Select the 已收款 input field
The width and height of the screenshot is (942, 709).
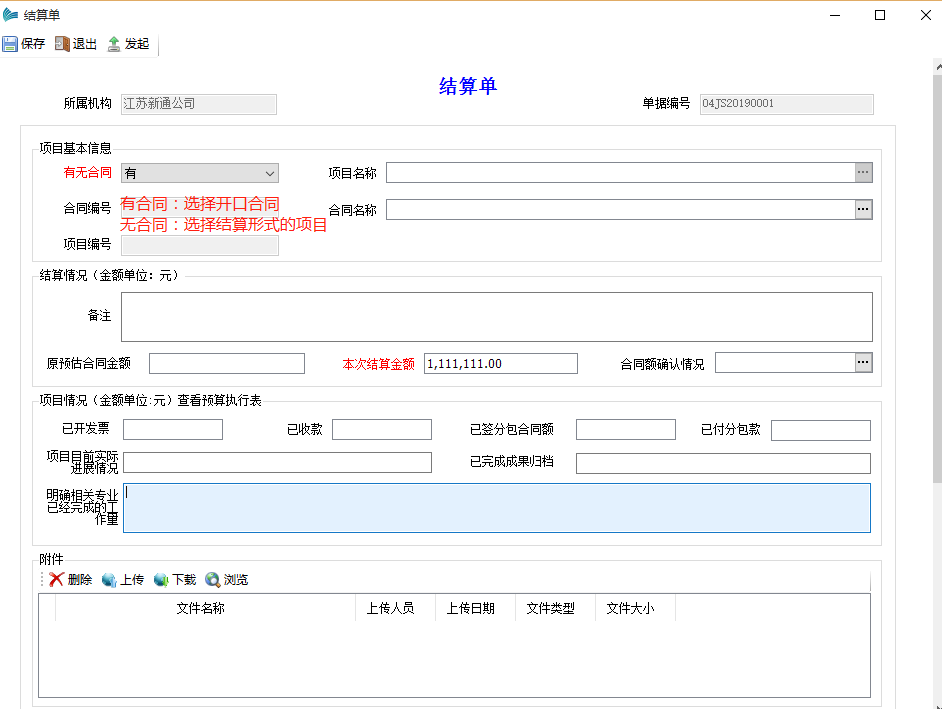pyautogui.click(x=381, y=430)
